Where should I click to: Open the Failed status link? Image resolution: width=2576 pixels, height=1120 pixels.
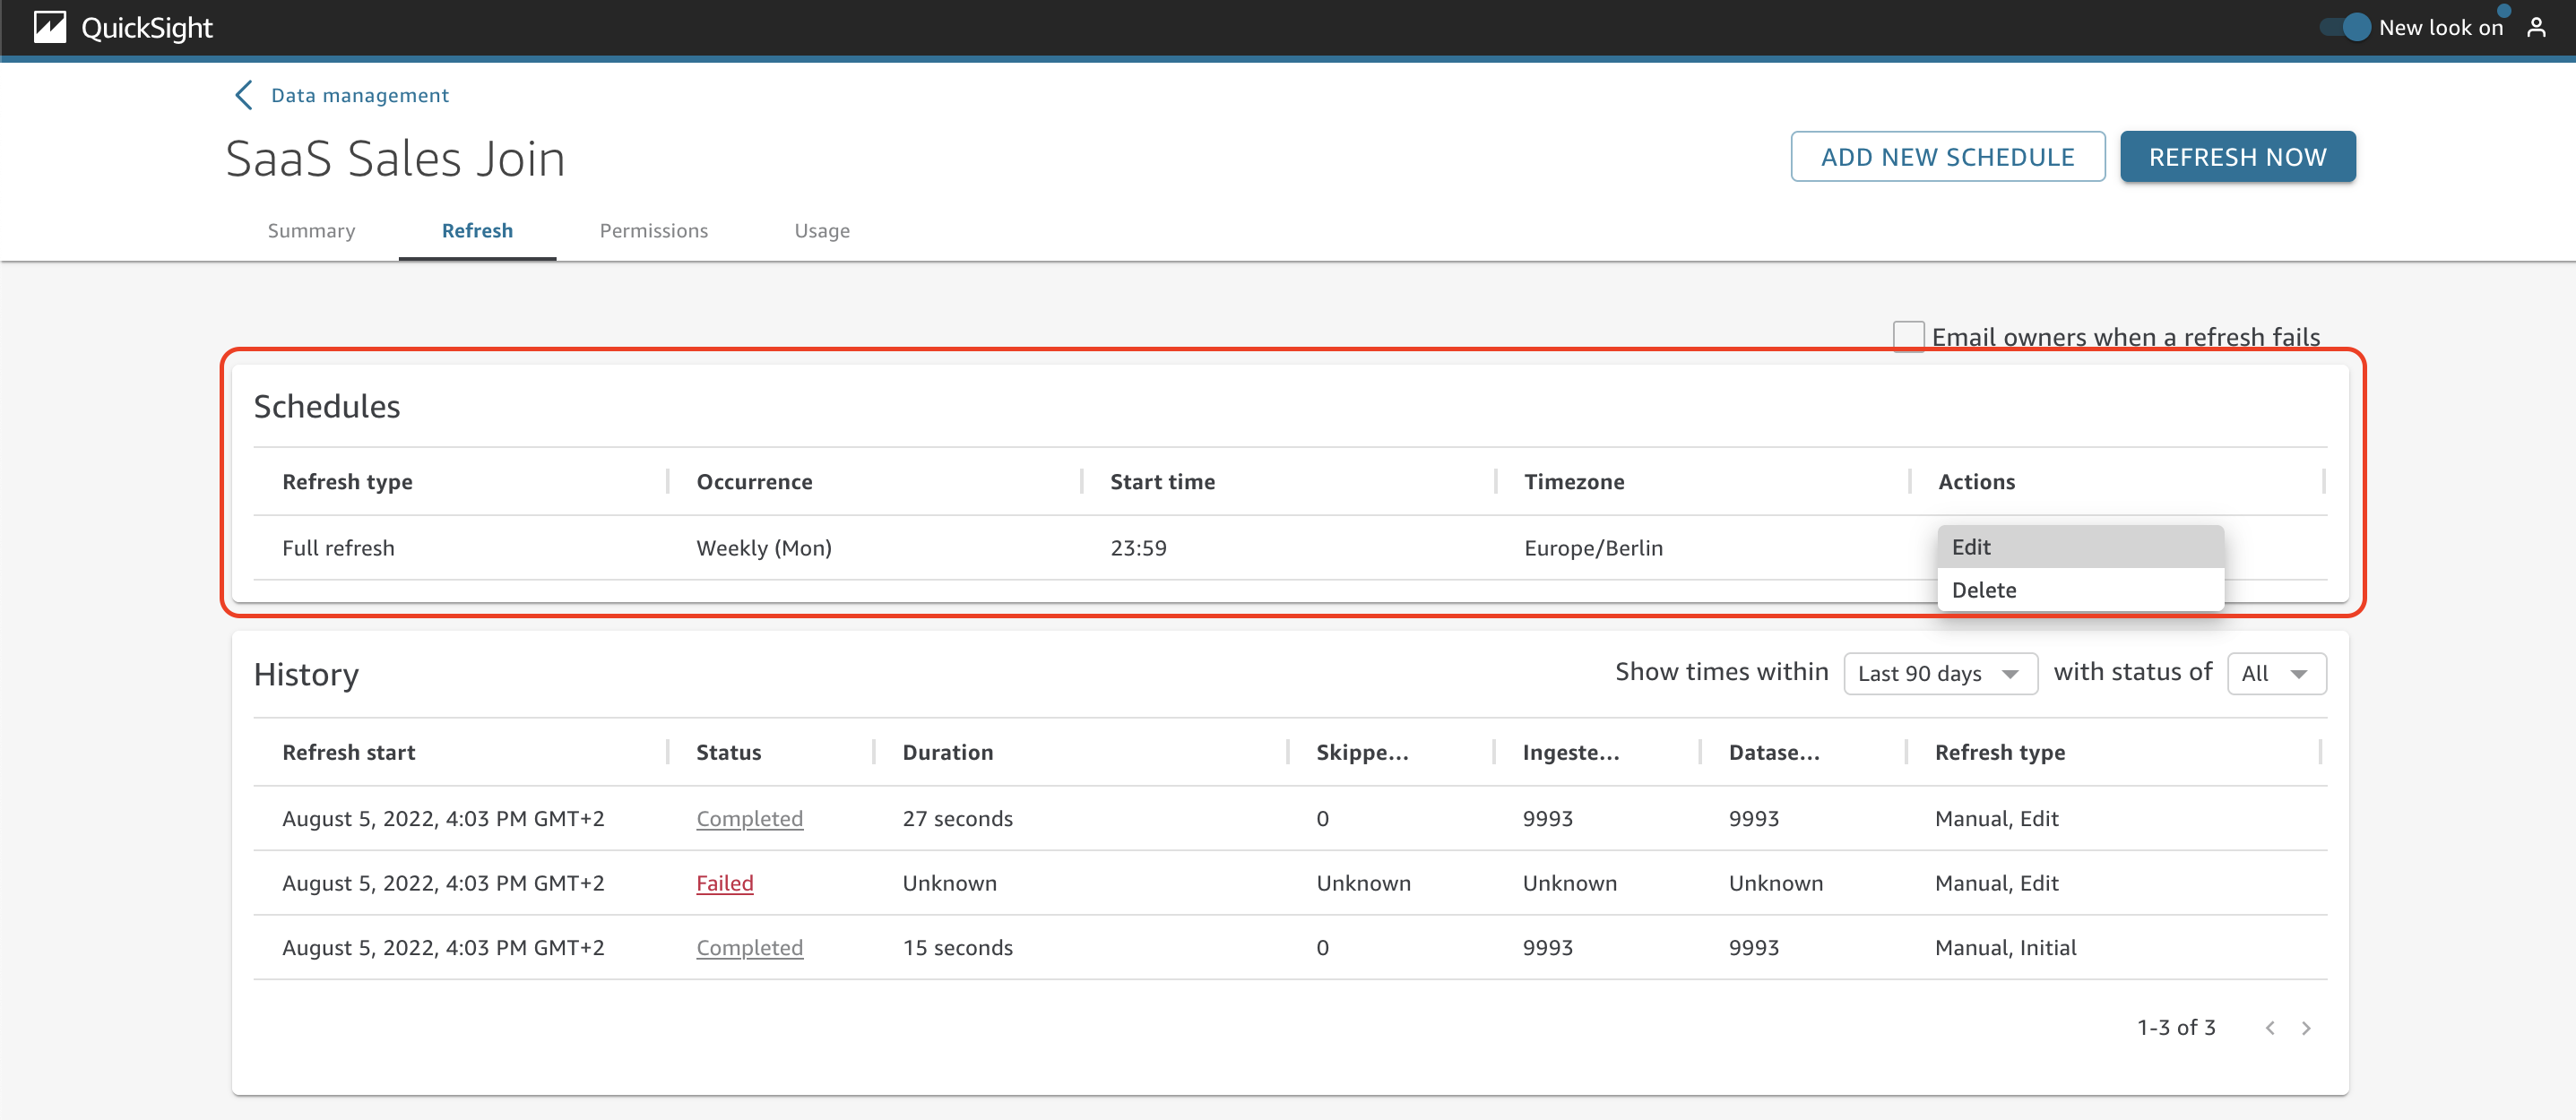click(724, 883)
